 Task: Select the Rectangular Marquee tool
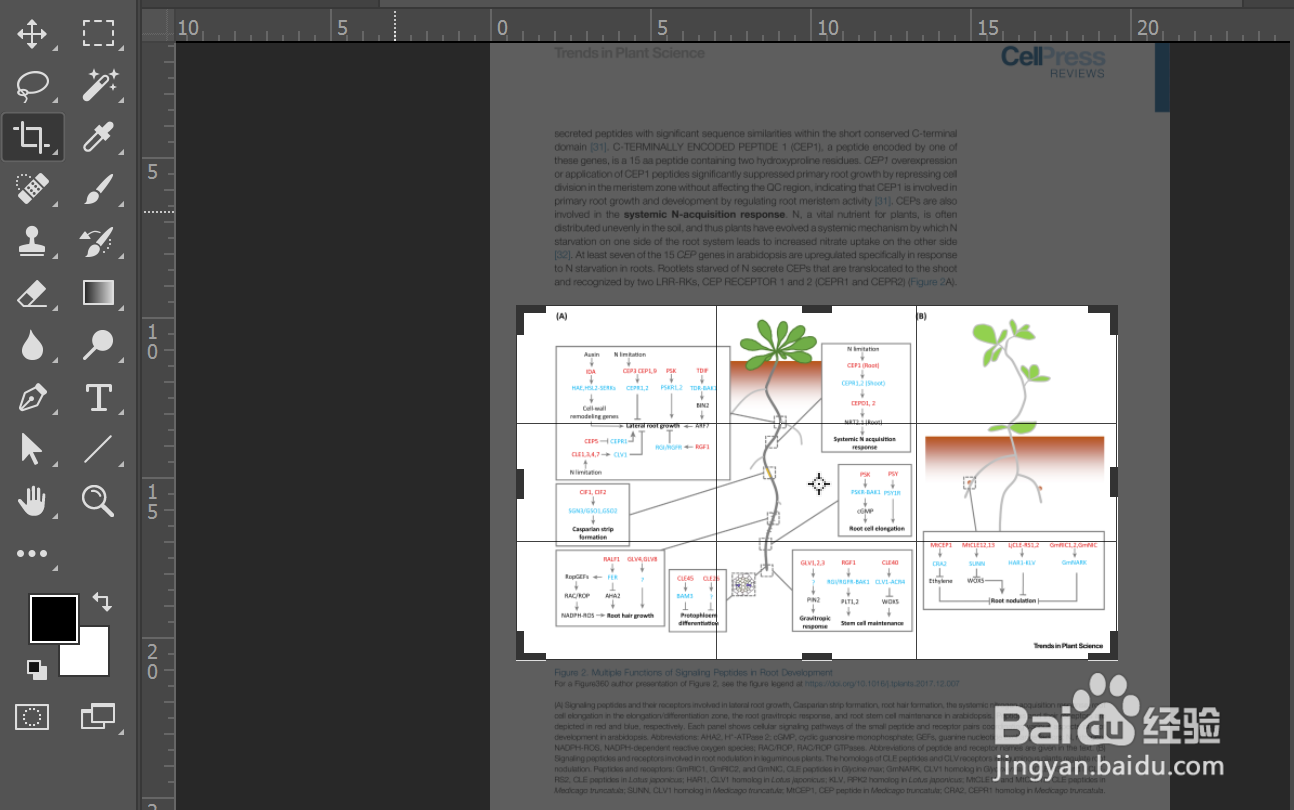(98, 33)
